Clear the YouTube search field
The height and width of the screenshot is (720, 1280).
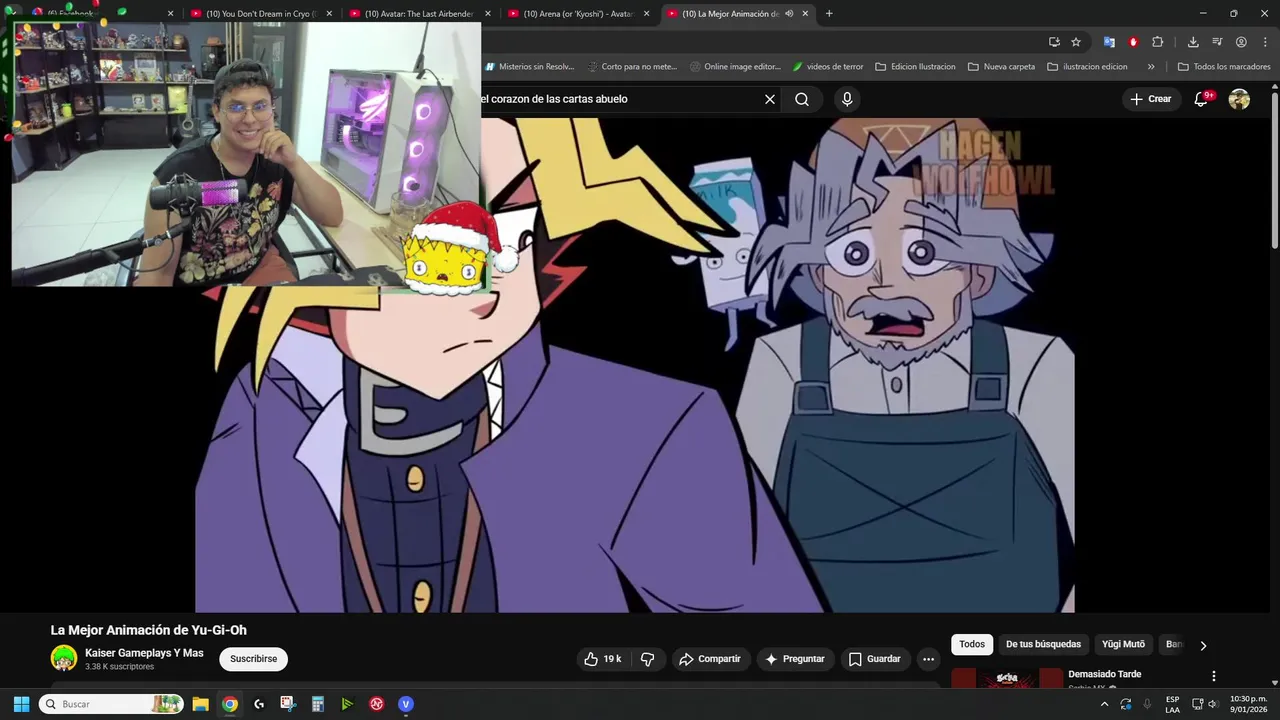point(770,99)
